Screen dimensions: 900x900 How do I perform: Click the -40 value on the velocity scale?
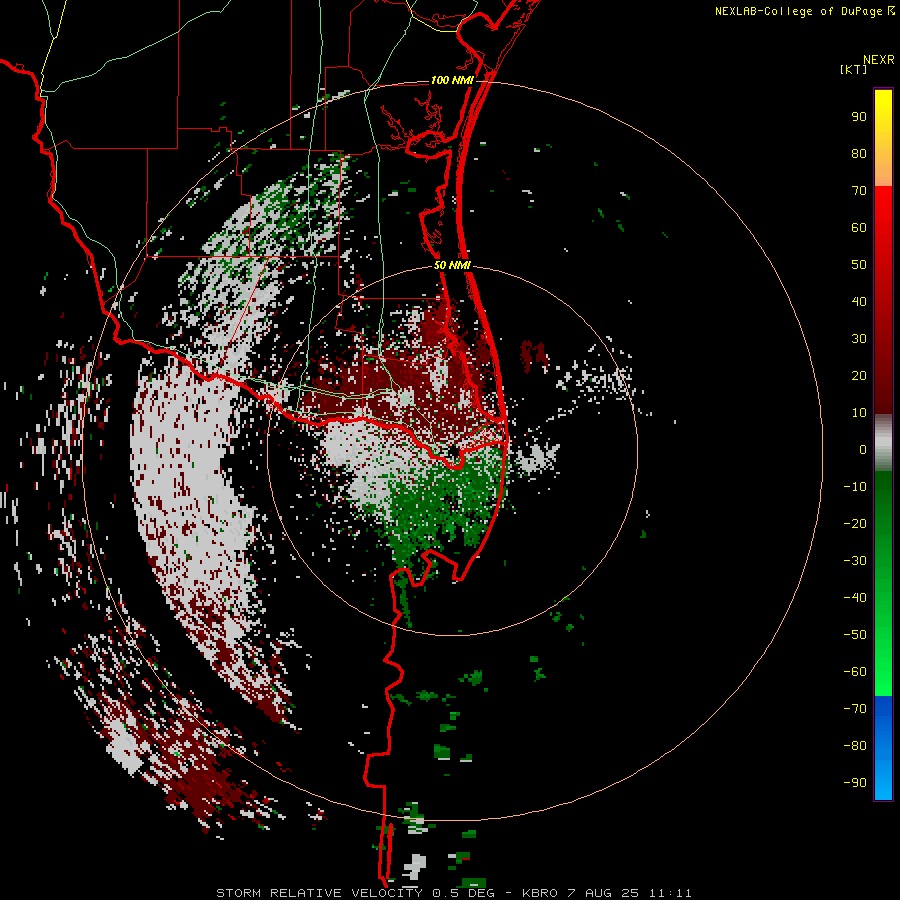point(855,598)
